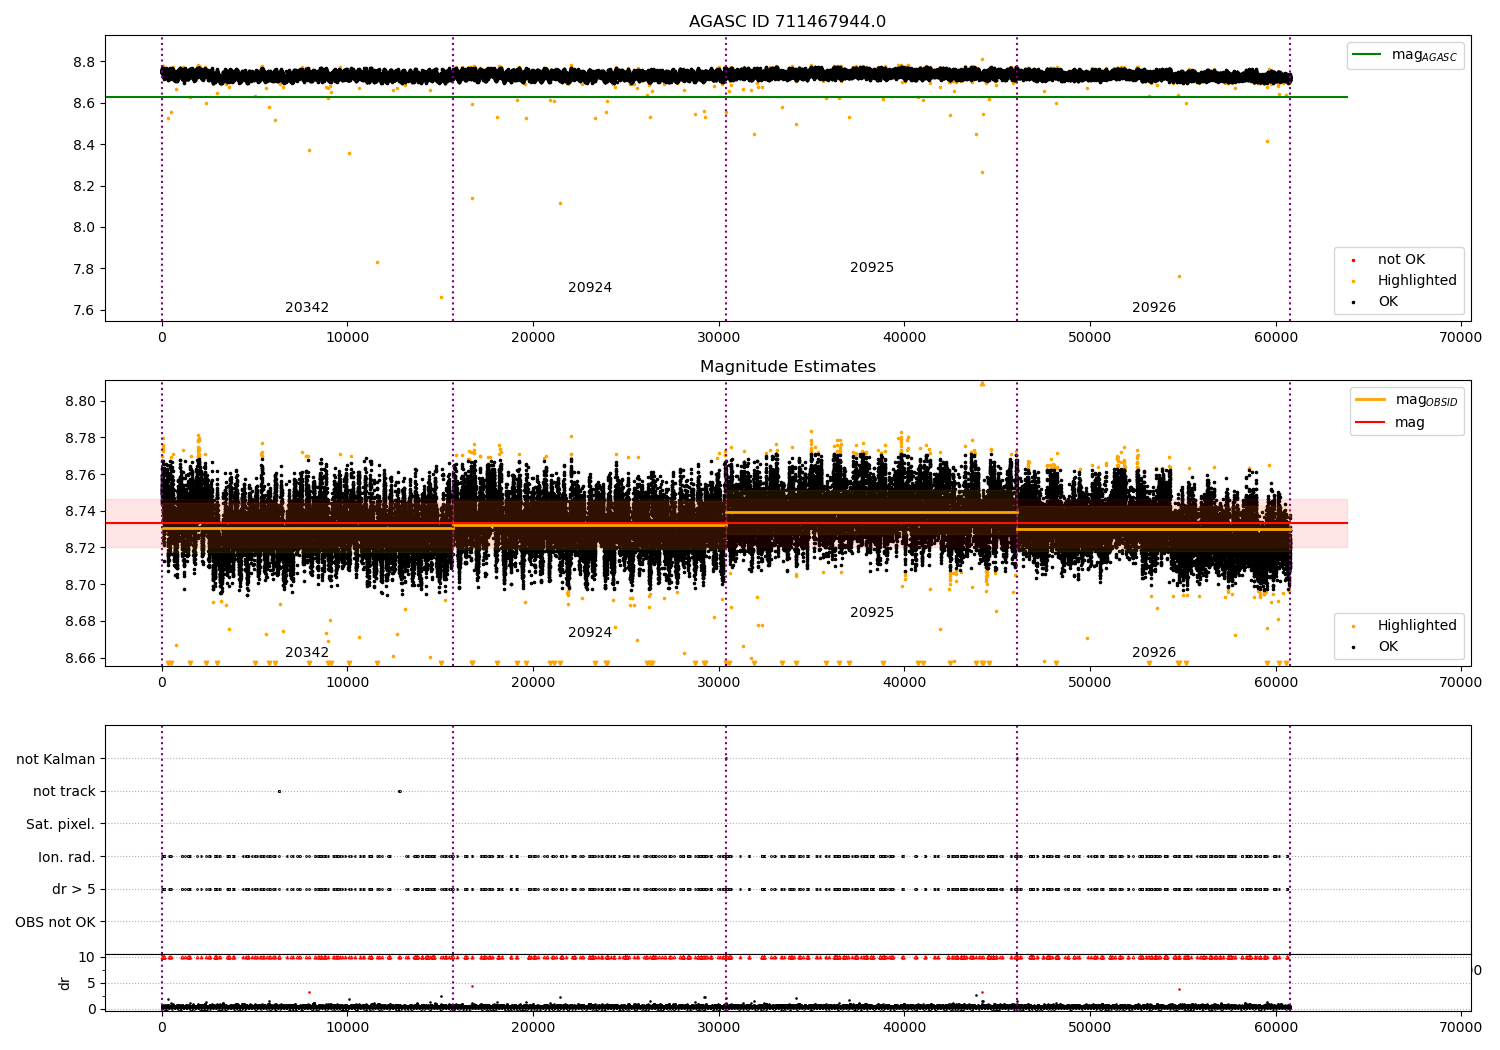
Task: Click the 7.6 y-axis tick in top panel
Action: pos(83,310)
